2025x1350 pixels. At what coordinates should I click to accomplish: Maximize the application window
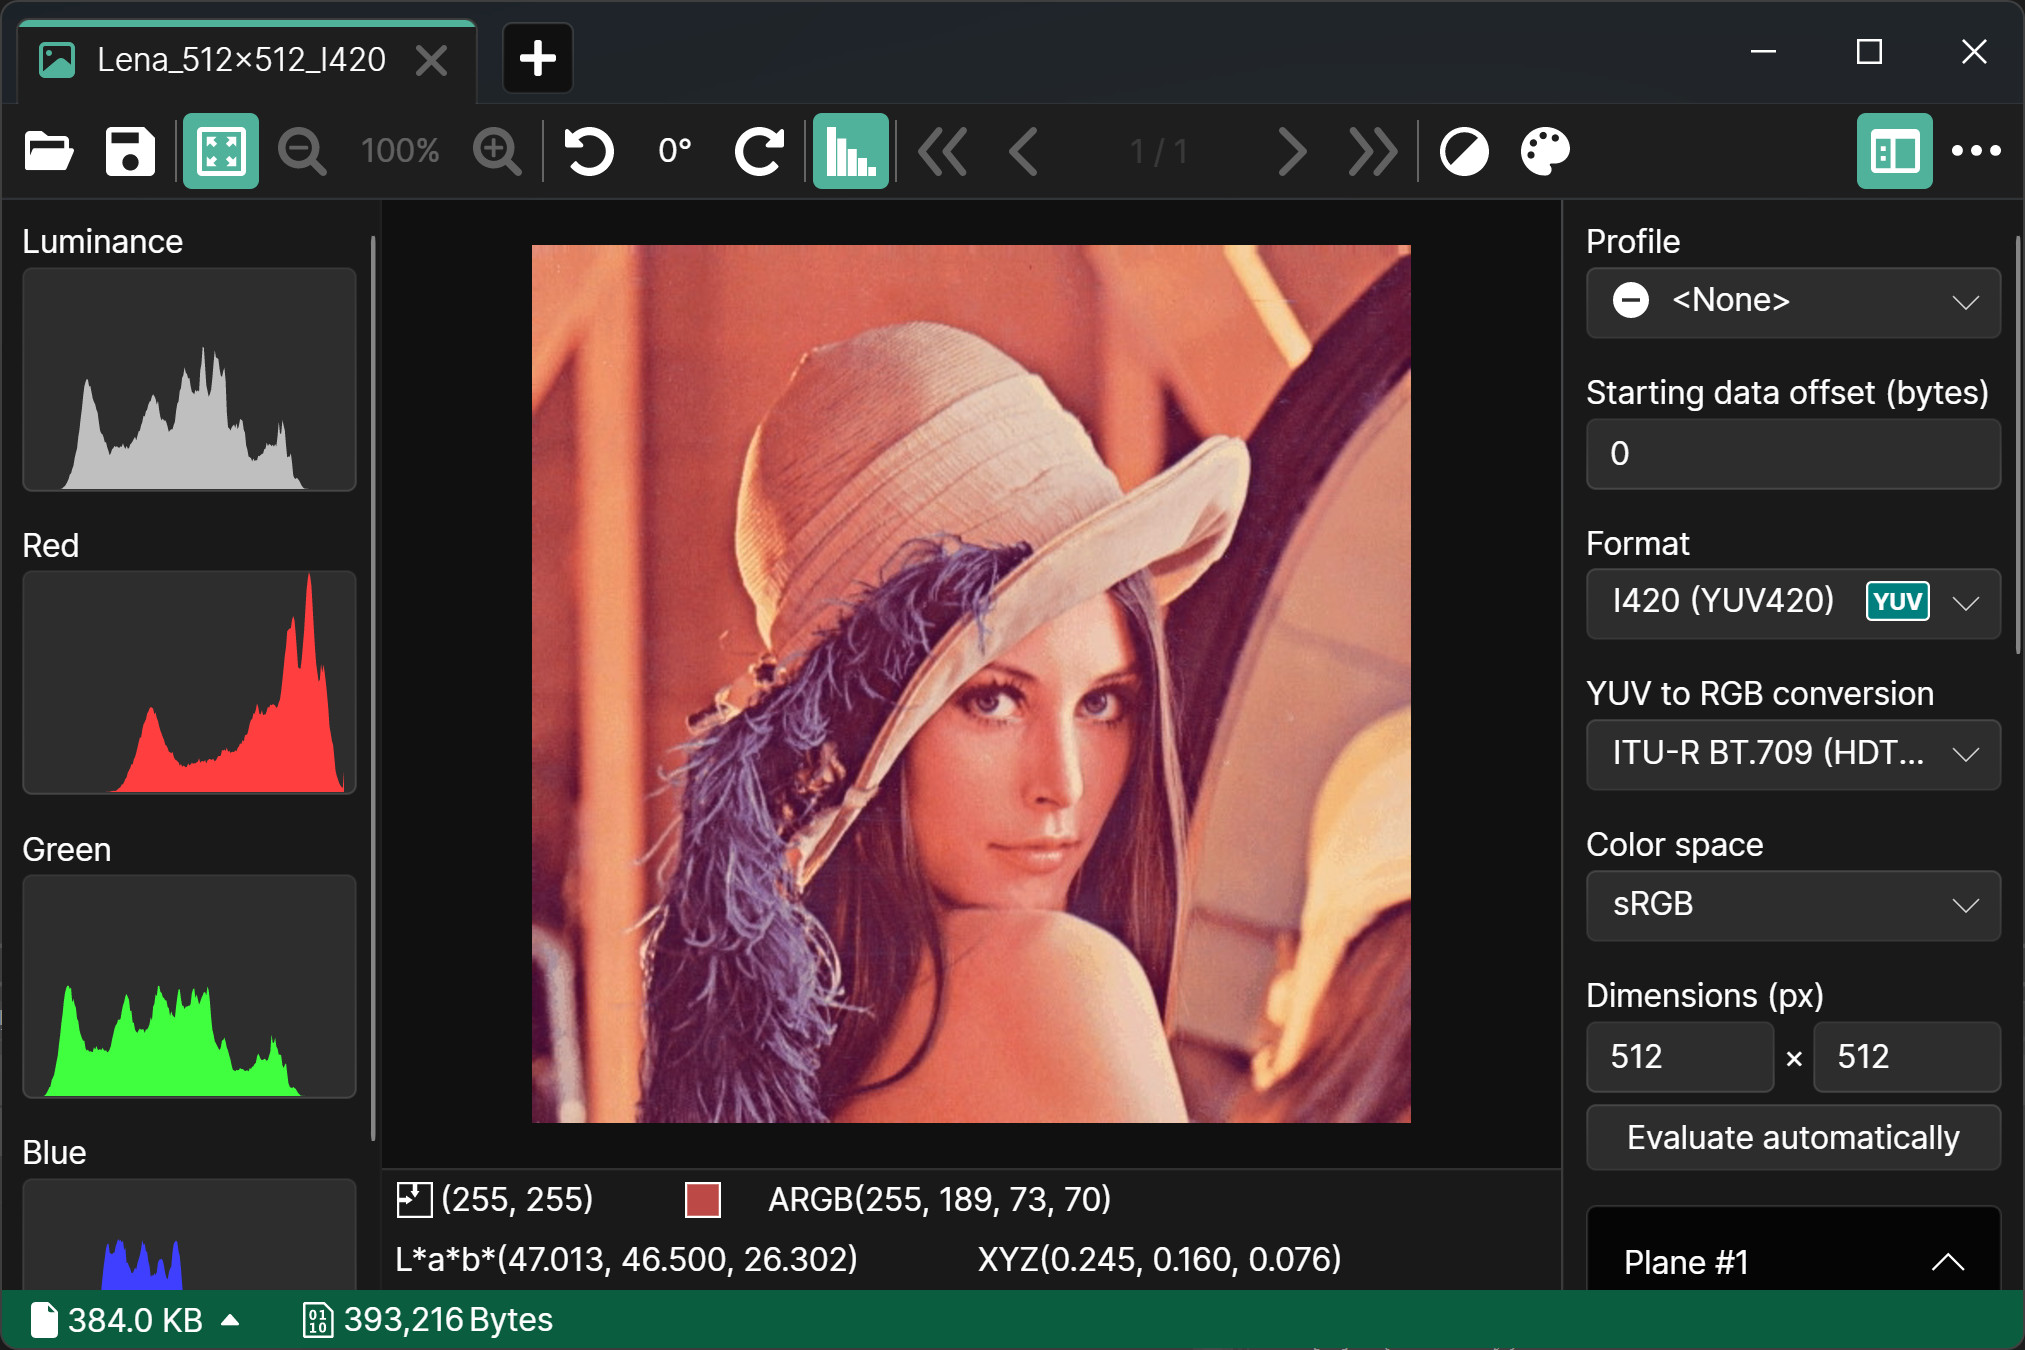[1869, 52]
